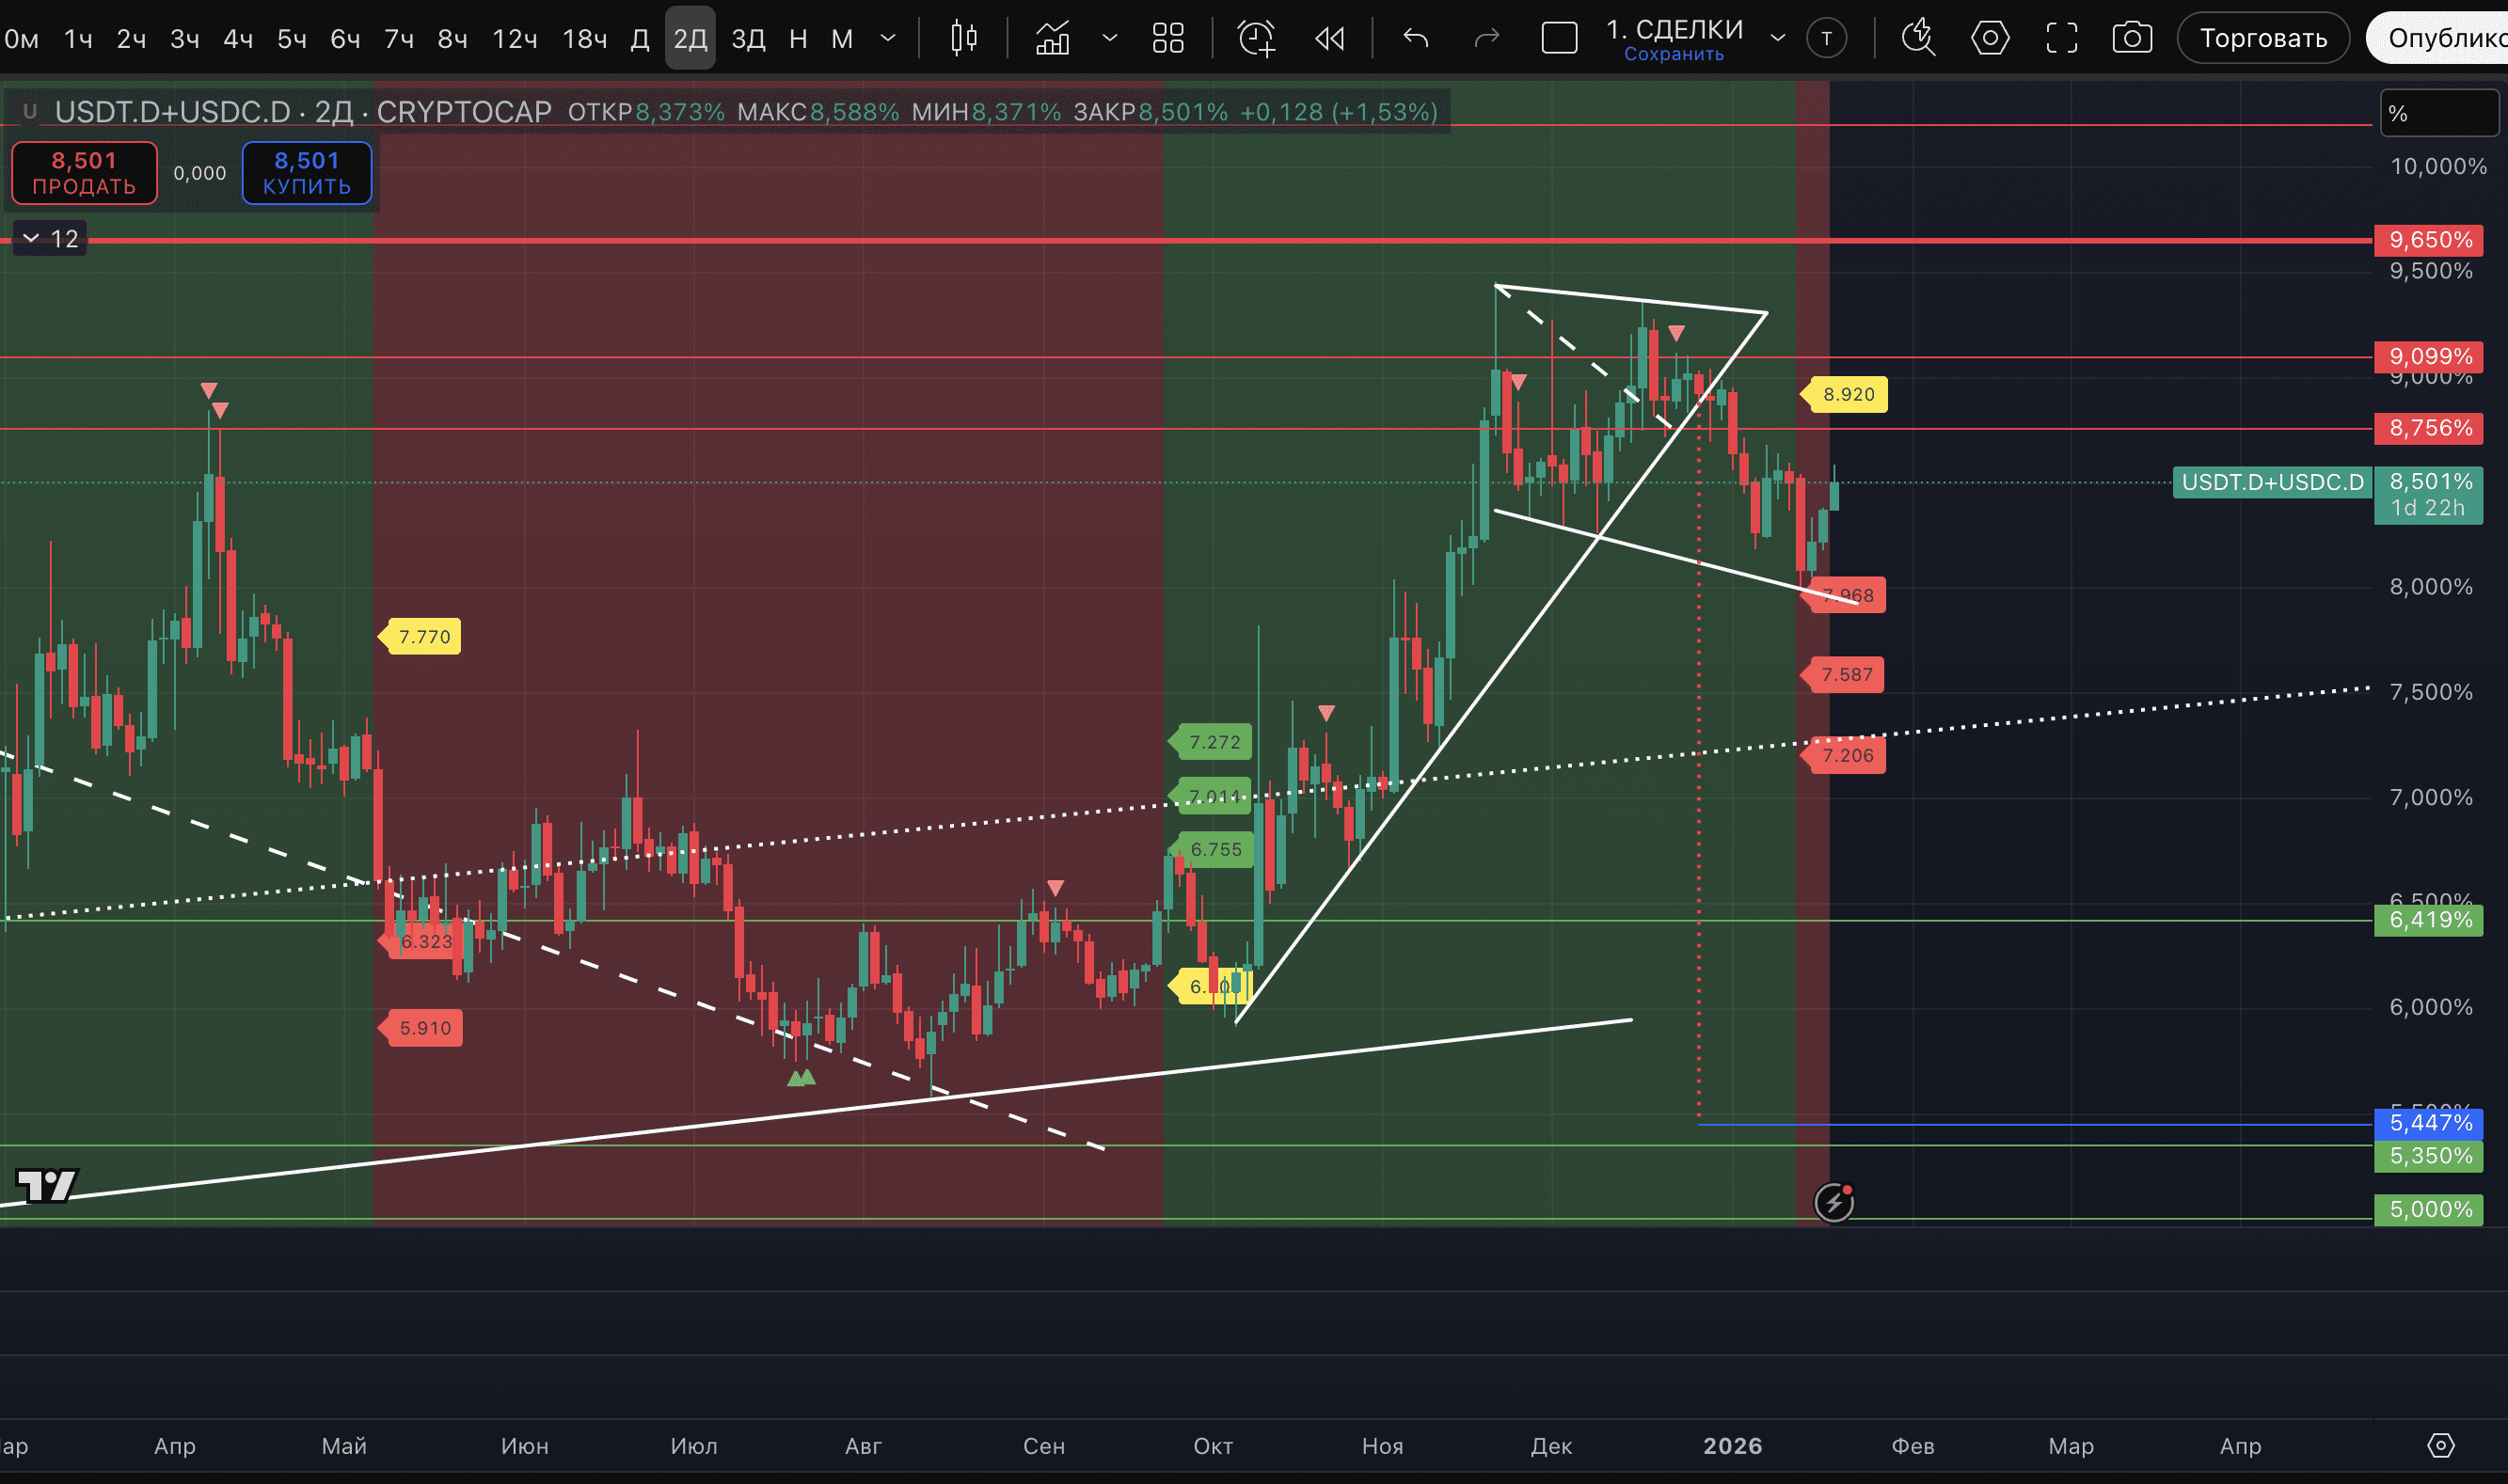This screenshot has width=2508, height=1484.
Task: Take a chart snapshot with the camera icon
Action: click(x=2131, y=38)
